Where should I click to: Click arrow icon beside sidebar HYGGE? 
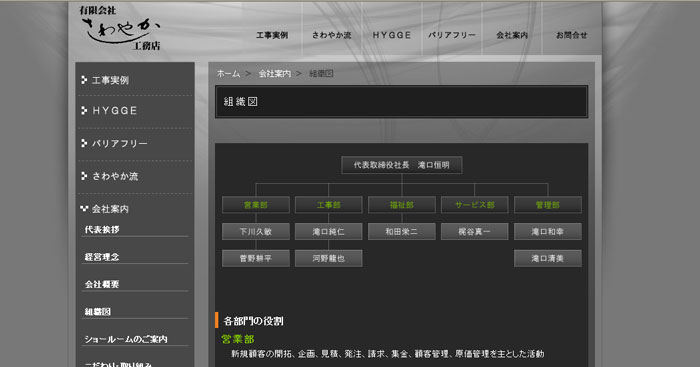[x=84, y=110]
